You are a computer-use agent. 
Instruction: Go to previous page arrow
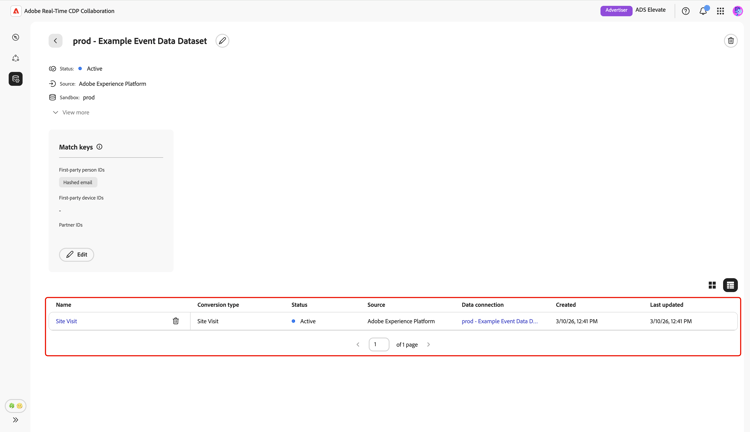[358, 344]
